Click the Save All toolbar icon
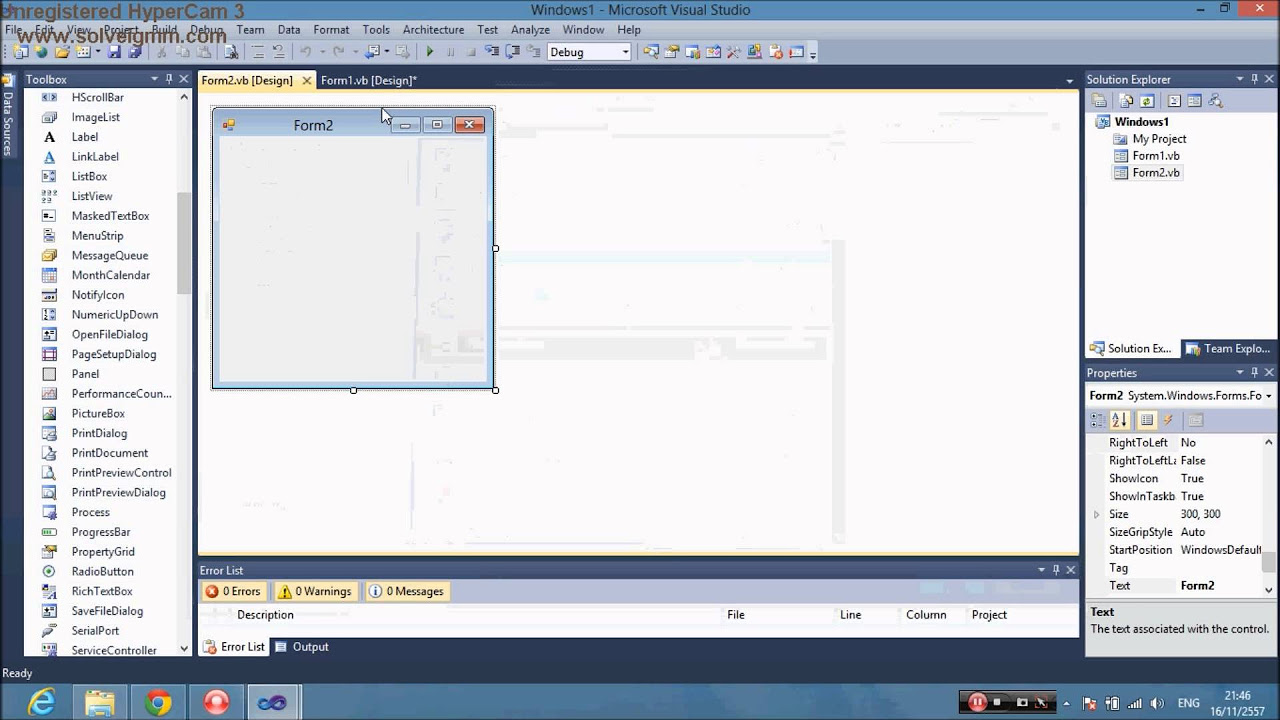Viewport: 1280px width, 720px height. coord(134,52)
